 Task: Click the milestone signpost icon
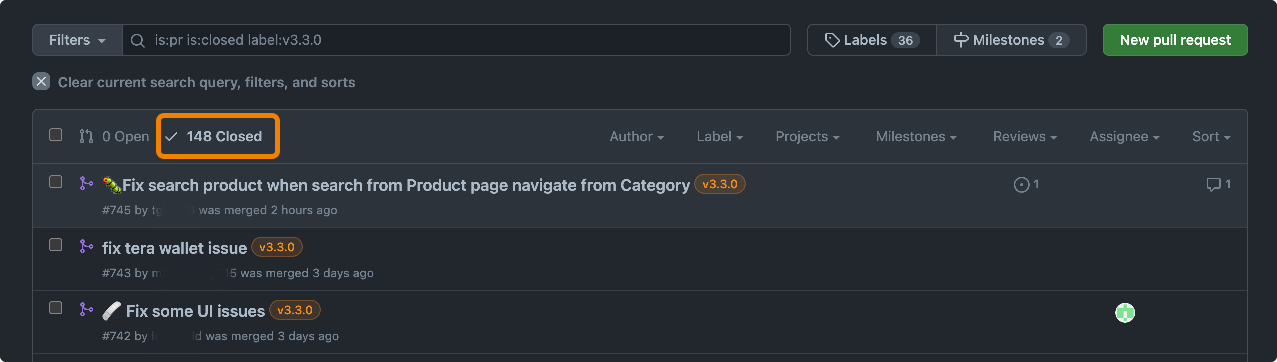(961, 40)
